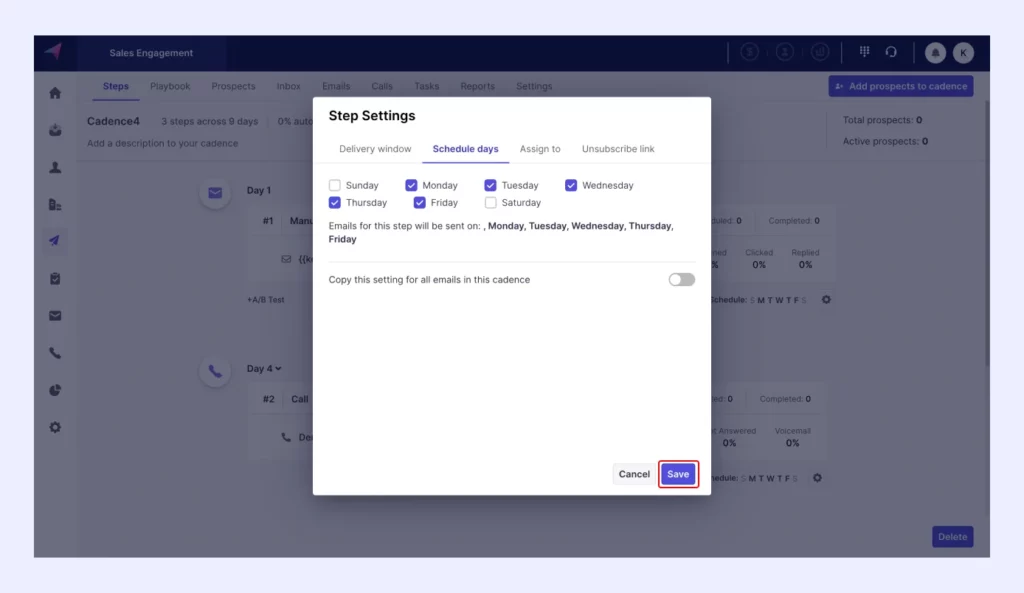Open the schedule settings gear near step one
This screenshot has width=1024, height=593.
pyautogui.click(x=826, y=299)
